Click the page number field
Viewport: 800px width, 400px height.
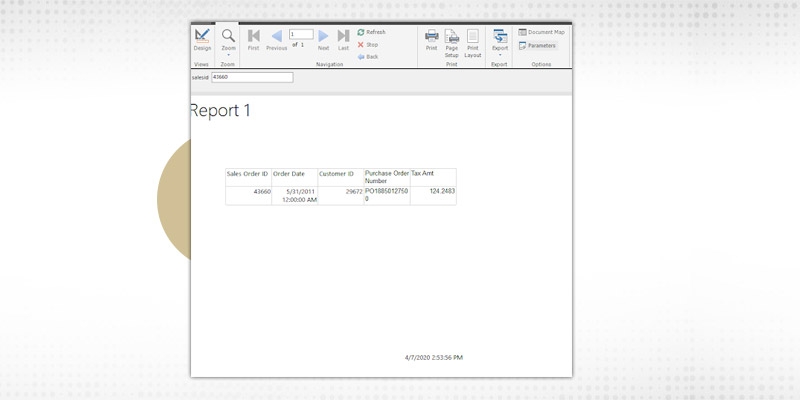click(x=300, y=34)
